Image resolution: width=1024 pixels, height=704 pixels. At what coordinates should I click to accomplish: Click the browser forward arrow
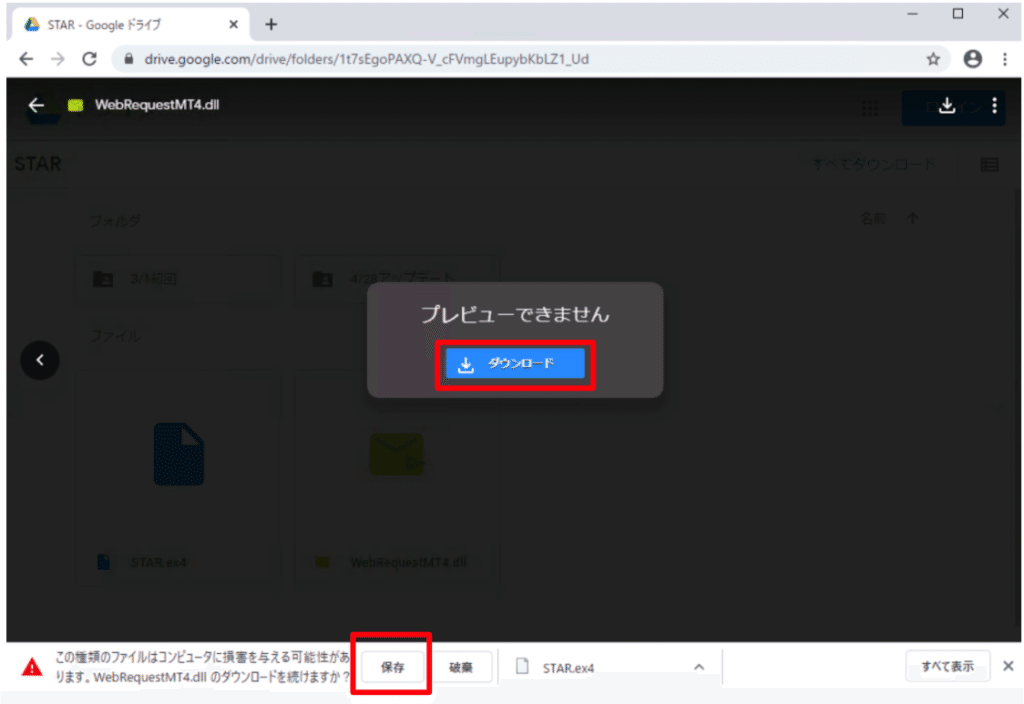[58, 59]
